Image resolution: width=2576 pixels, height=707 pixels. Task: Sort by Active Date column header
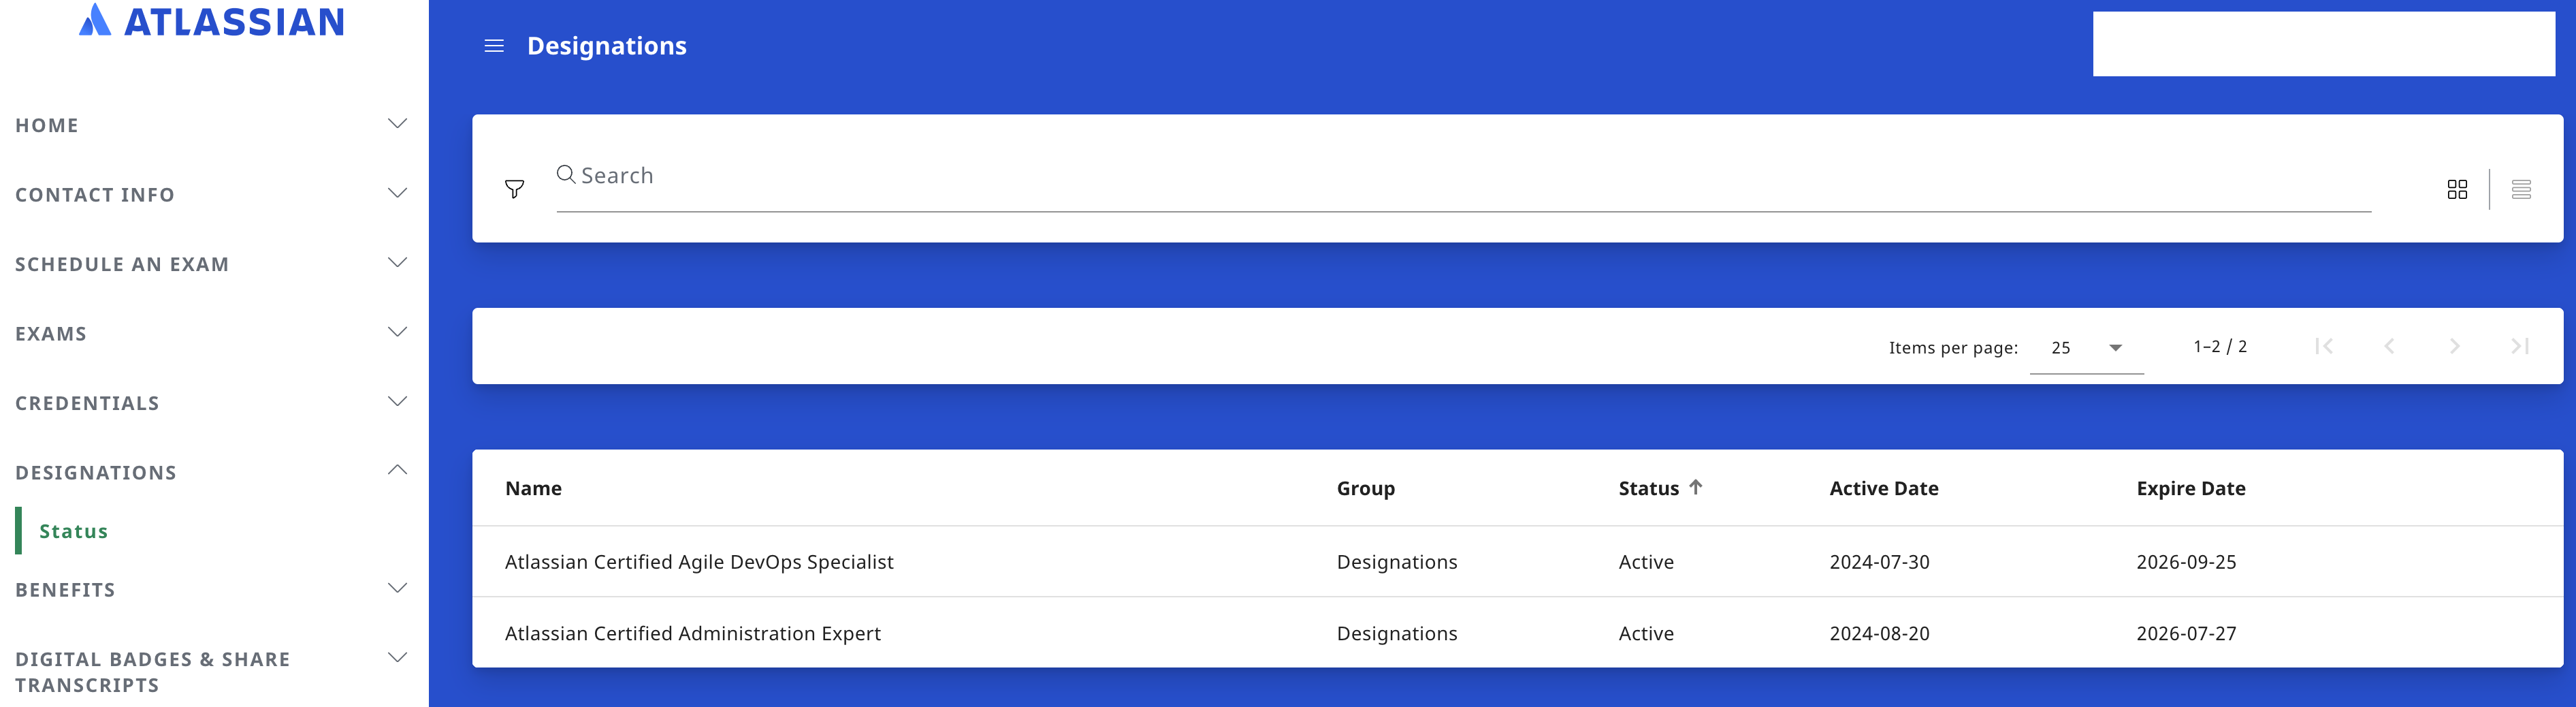point(1883,488)
